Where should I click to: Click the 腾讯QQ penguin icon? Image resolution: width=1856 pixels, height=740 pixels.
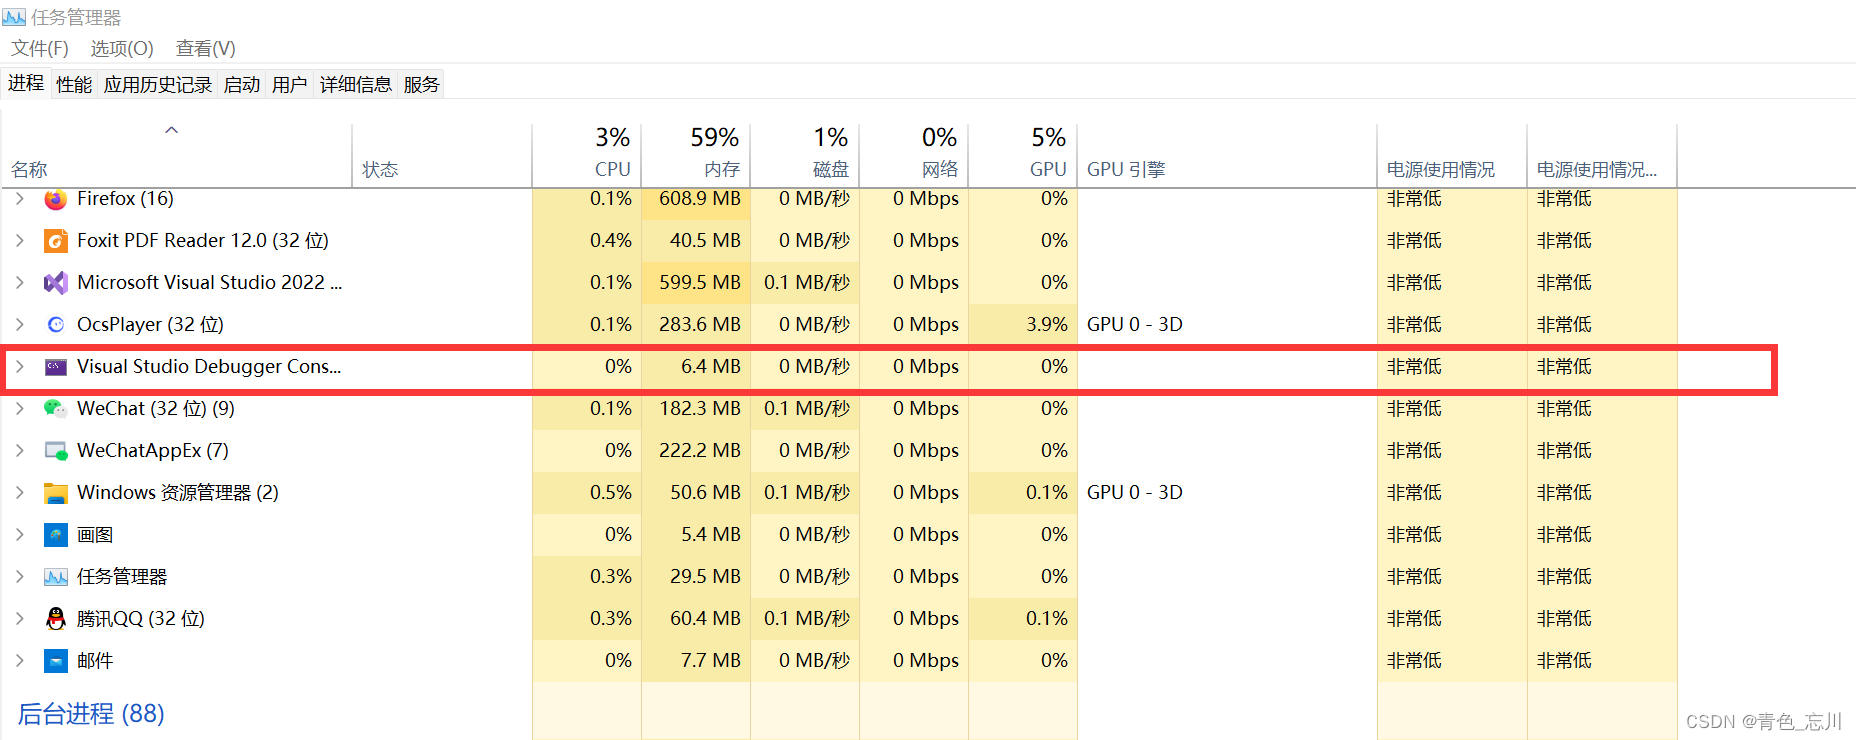click(x=56, y=619)
